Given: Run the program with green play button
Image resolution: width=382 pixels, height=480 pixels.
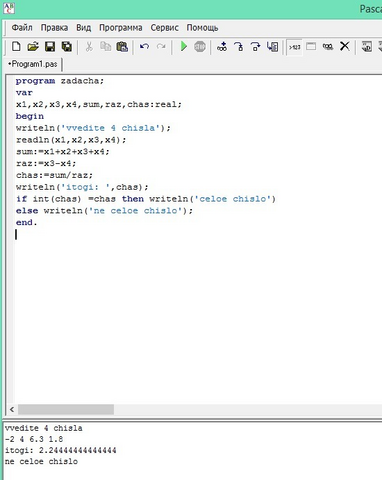Looking at the screenshot, I should click(x=183, y=47).
